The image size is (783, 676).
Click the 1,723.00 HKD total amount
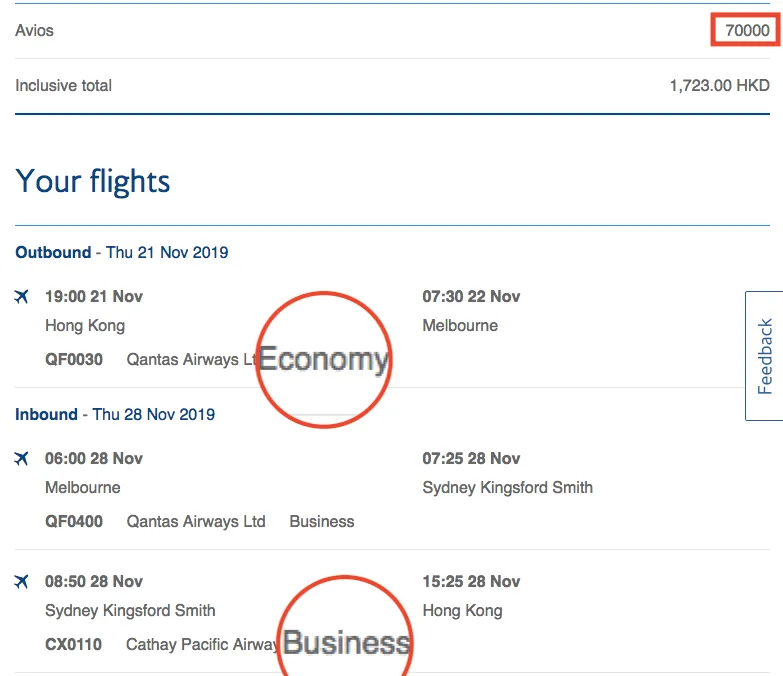[719, 86]
